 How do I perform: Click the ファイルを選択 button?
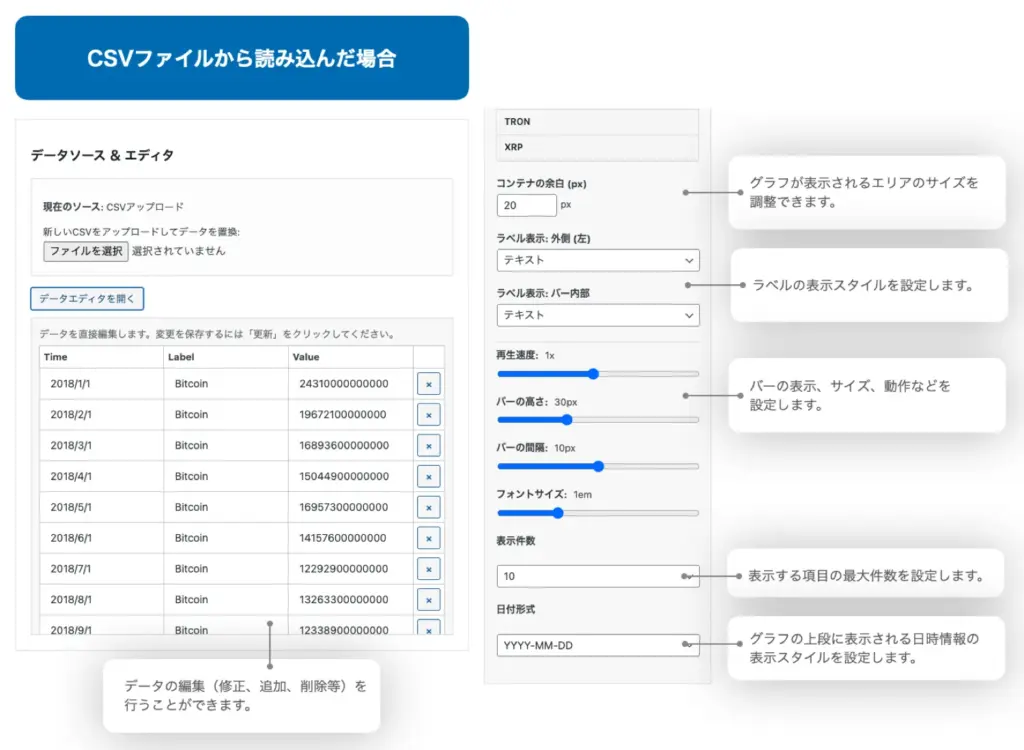tap(85, 251)
